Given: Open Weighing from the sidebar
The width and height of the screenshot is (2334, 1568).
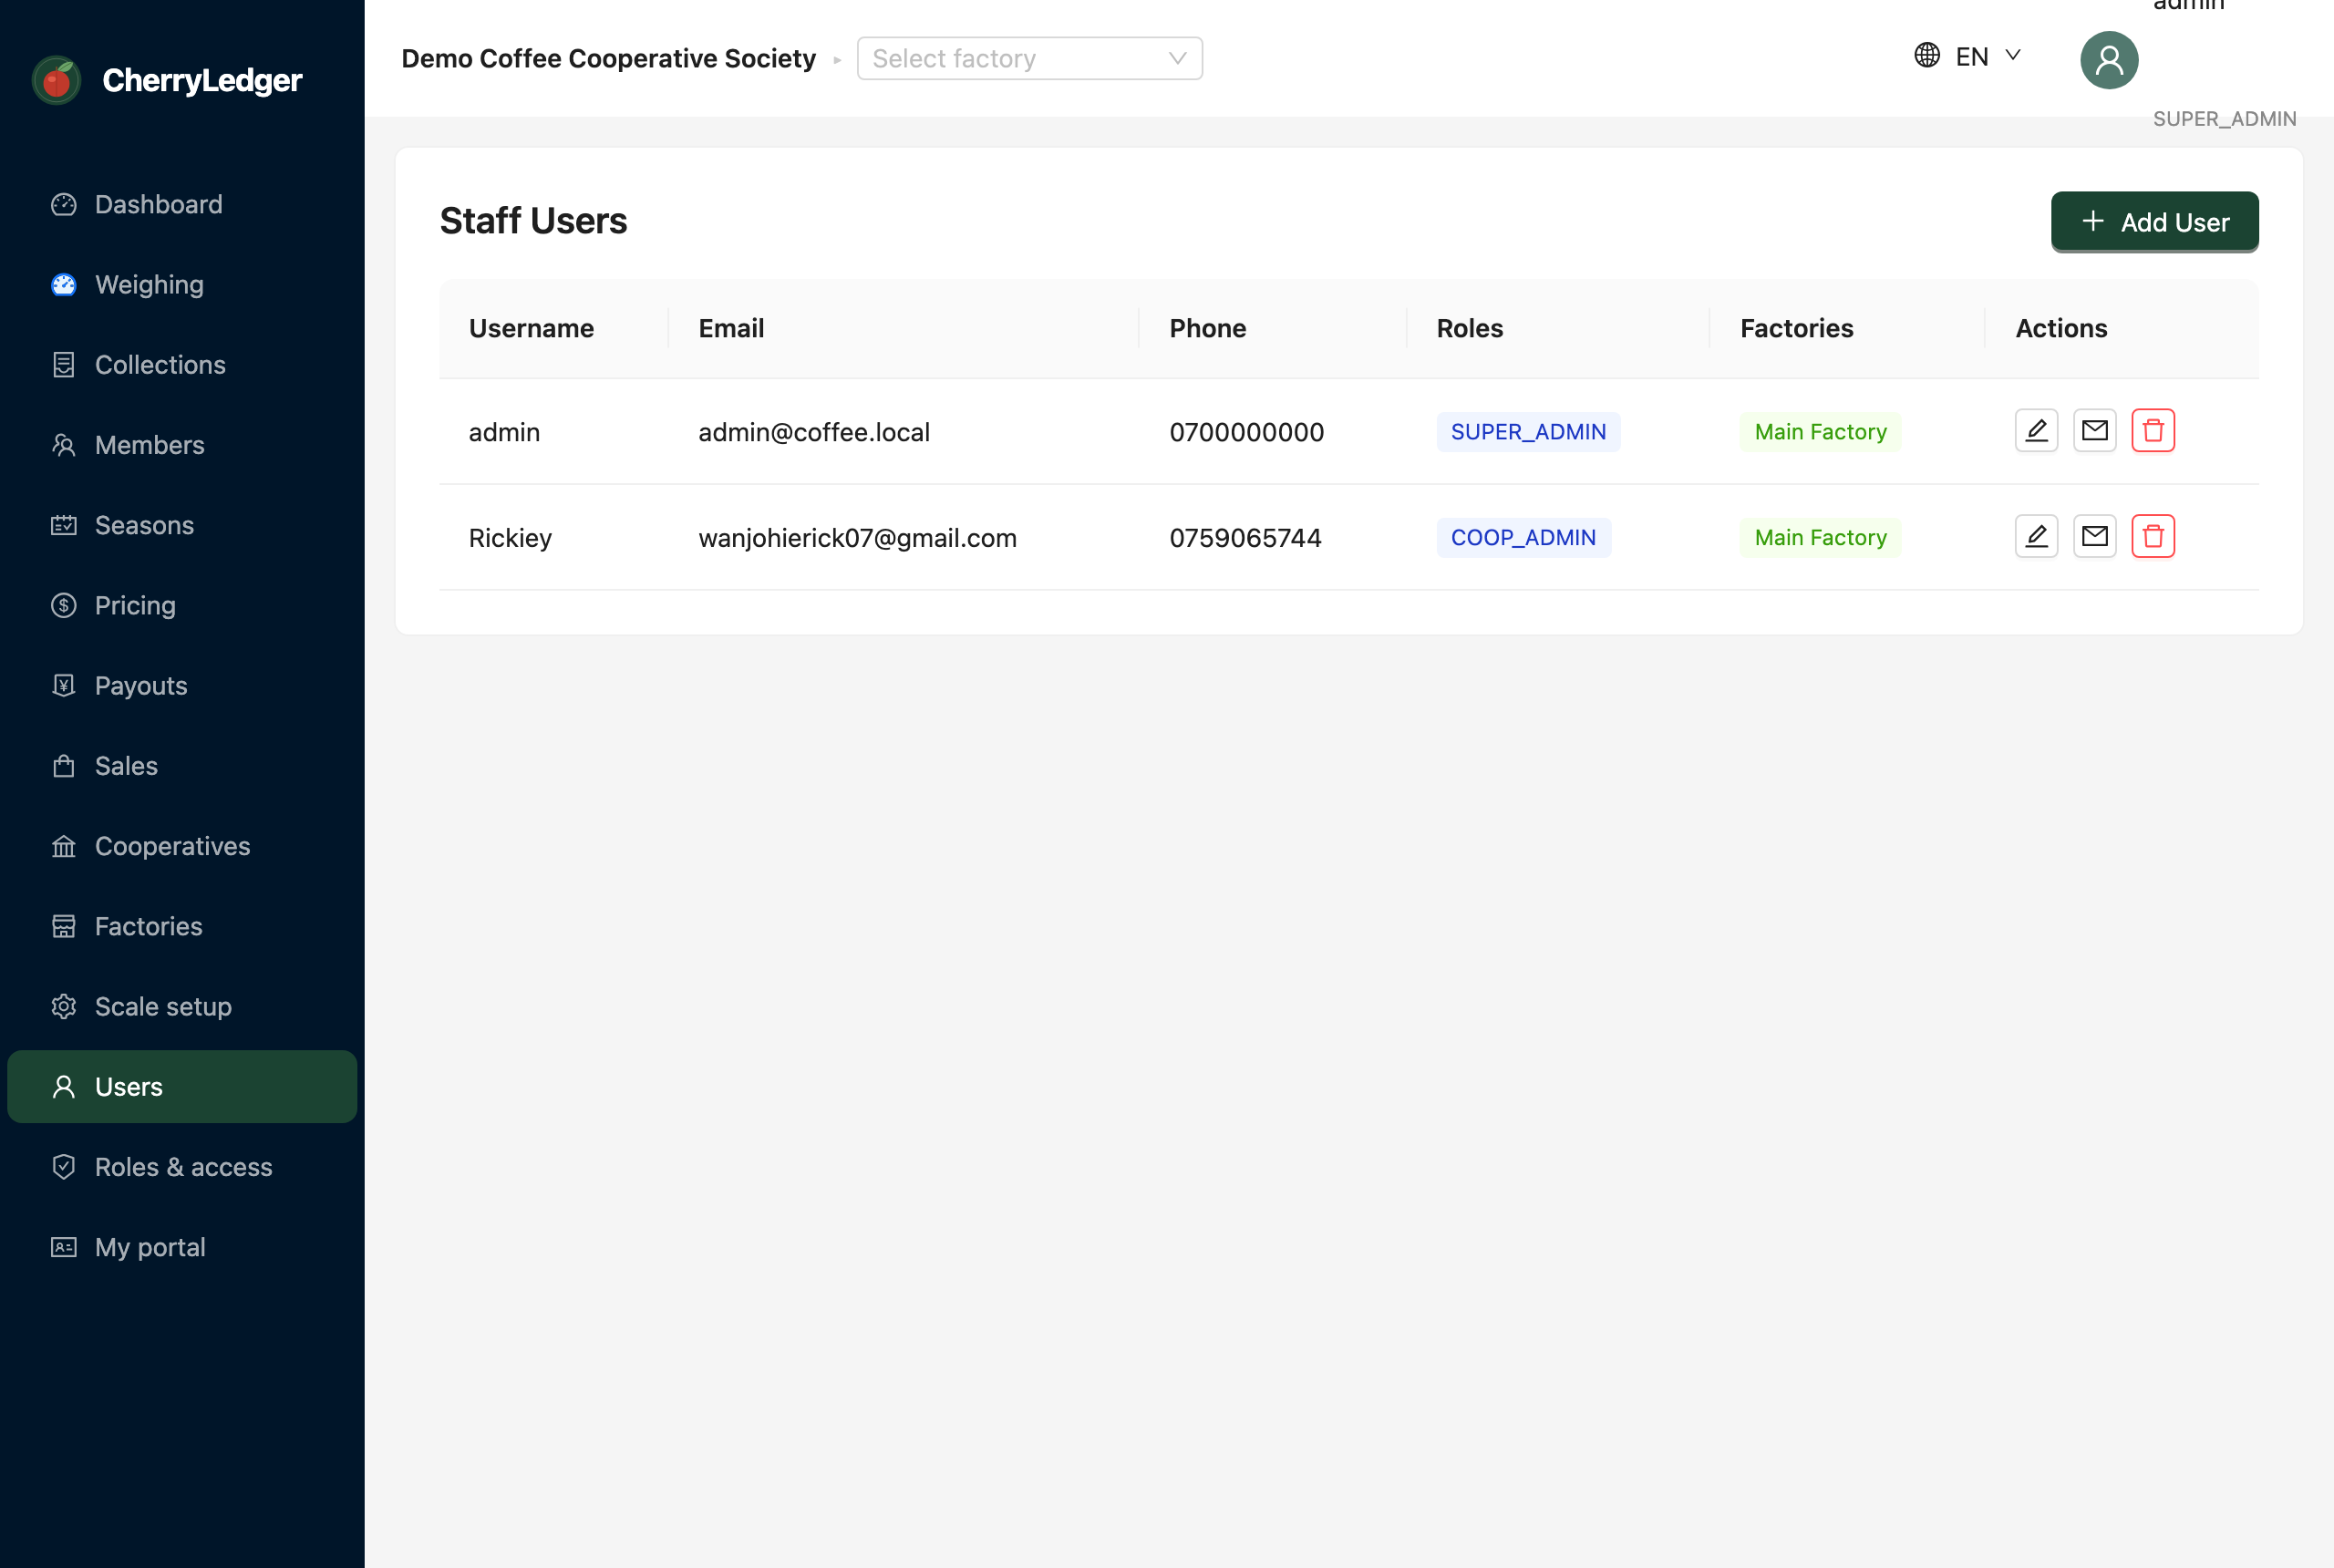Looking at the screenshot, I should 182,285.
